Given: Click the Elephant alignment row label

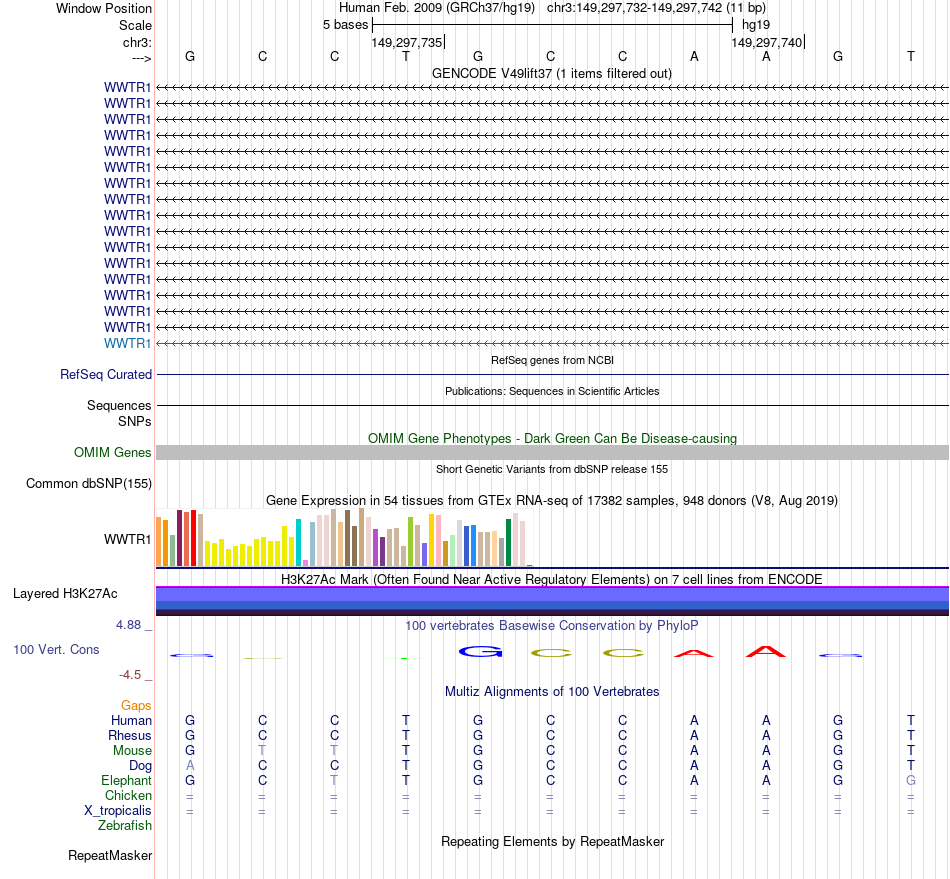Looking at the screenshot, I should [126, 780].
